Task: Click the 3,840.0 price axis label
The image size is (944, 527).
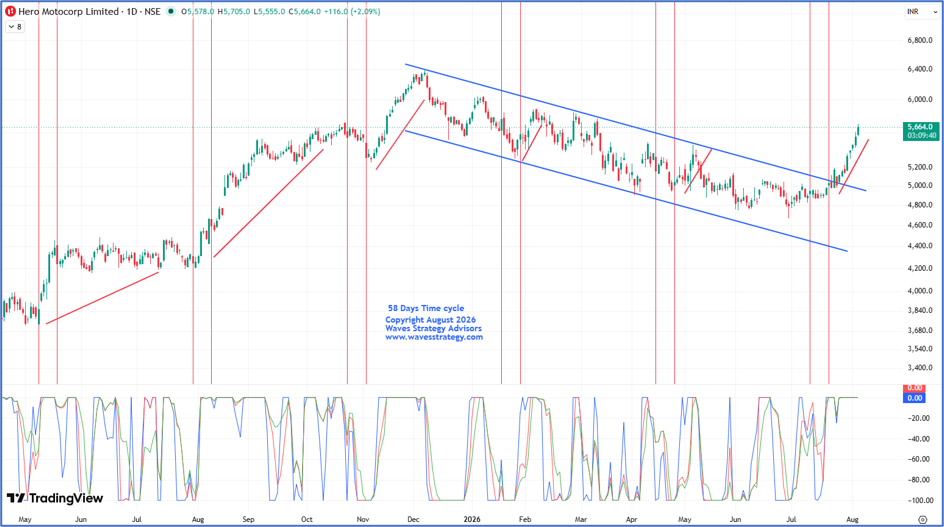Action: click(x=921, y=310)
